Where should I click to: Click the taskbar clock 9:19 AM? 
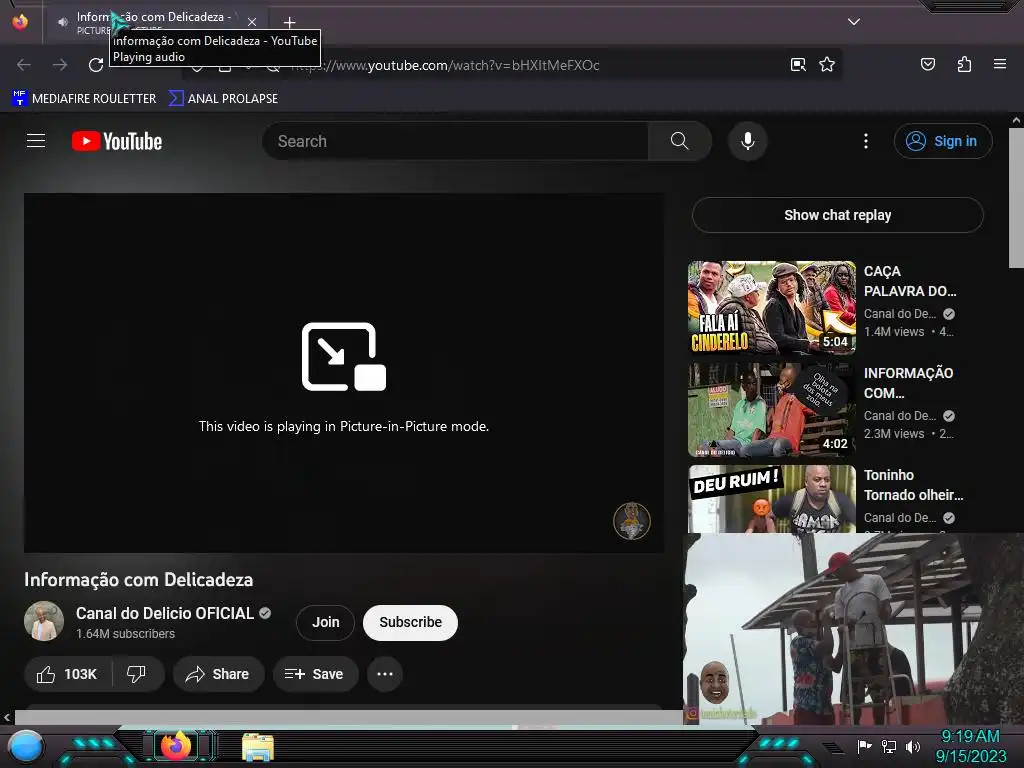[x=970, y=737]
